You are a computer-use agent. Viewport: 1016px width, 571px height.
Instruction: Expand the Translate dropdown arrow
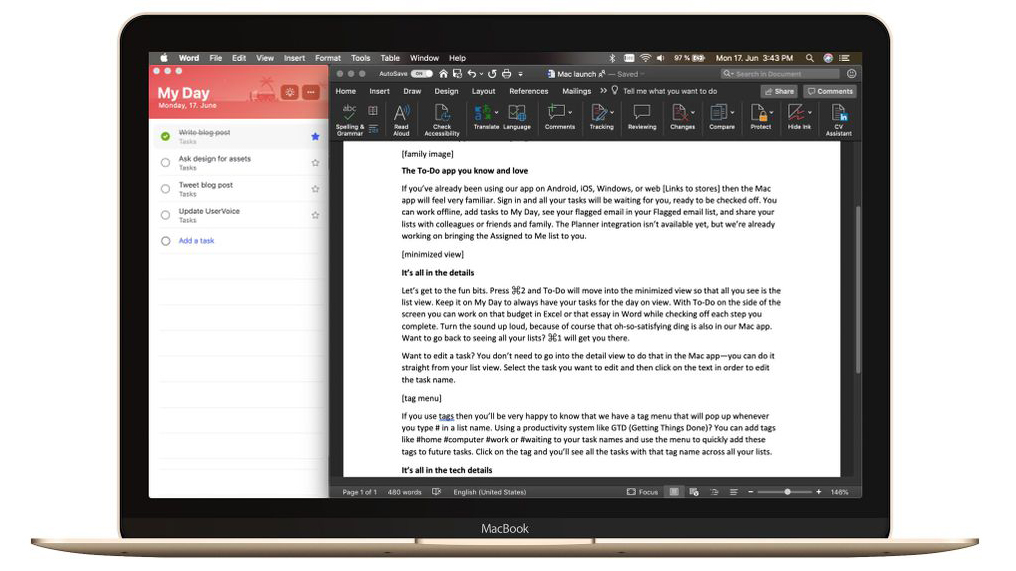click(x=497, y=112)
